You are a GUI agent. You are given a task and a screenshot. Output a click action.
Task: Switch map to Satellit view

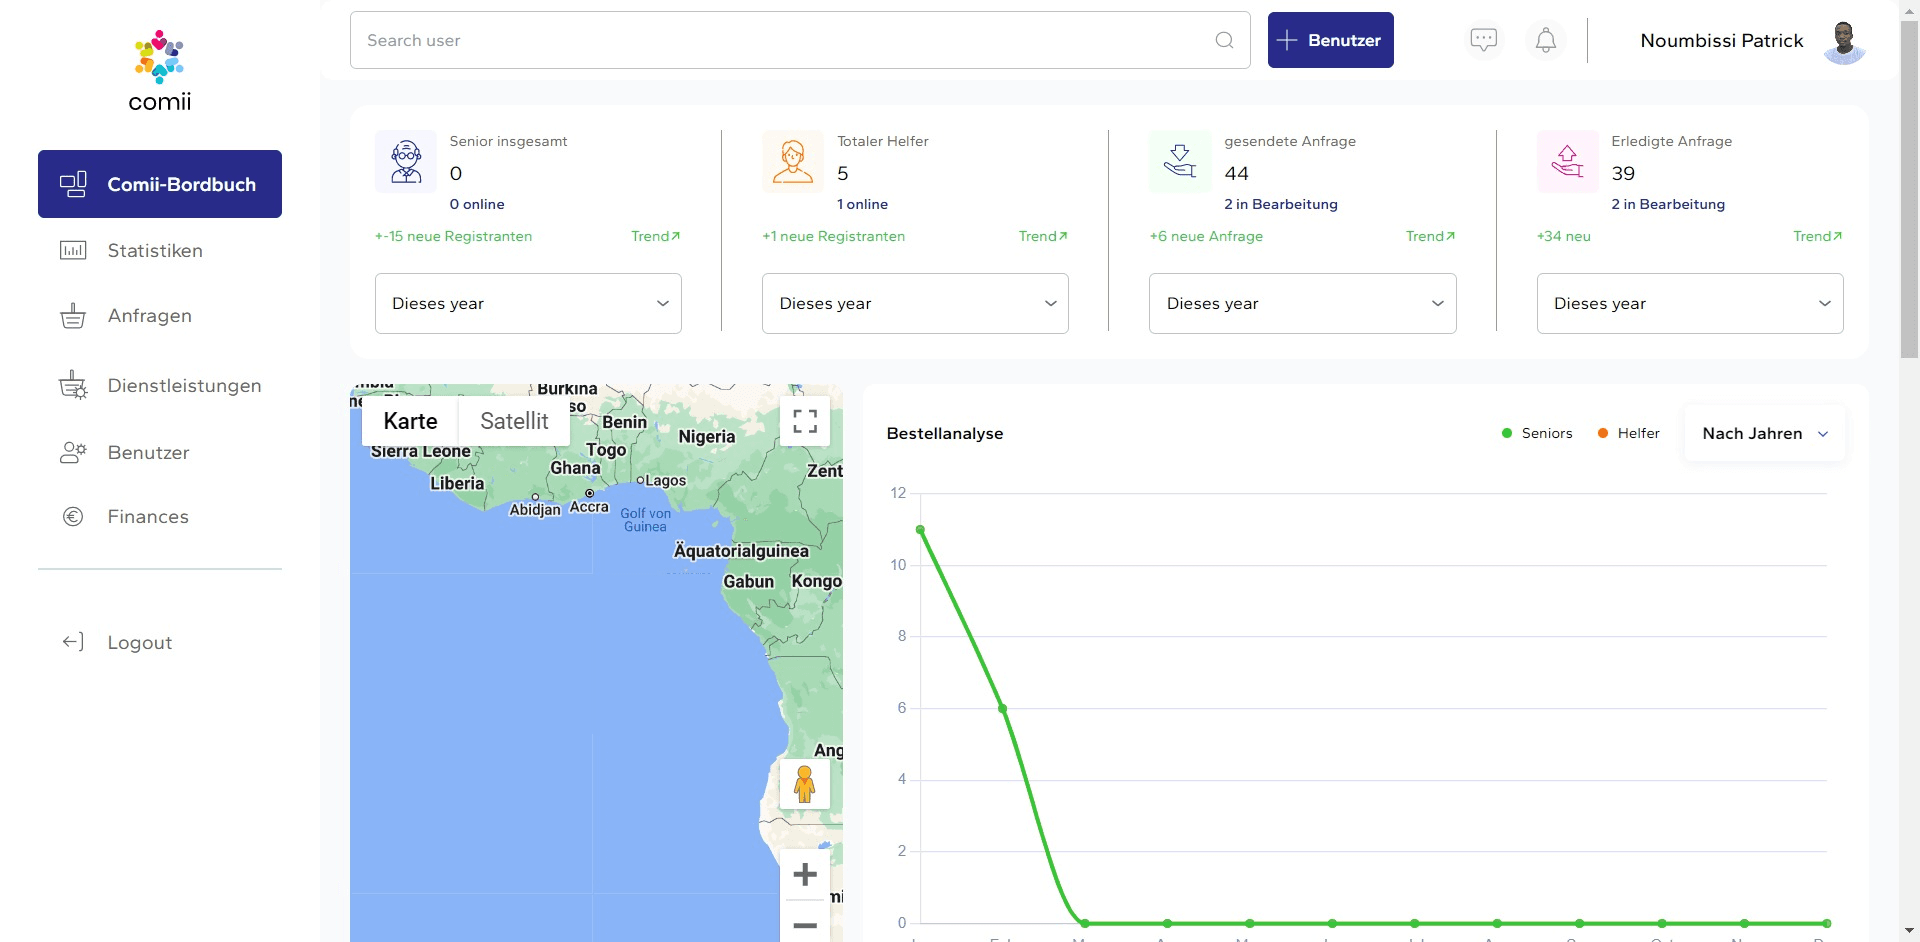[514, 421]
